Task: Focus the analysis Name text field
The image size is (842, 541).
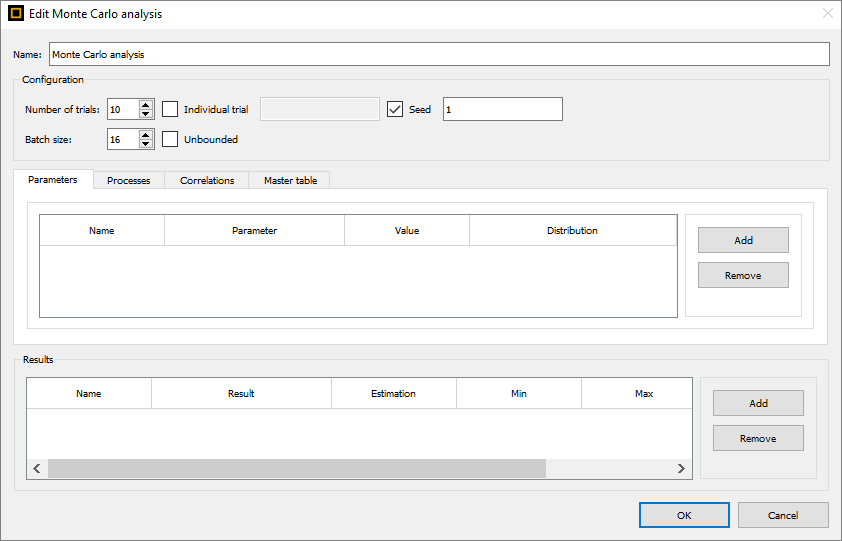Action: [439, 54]
